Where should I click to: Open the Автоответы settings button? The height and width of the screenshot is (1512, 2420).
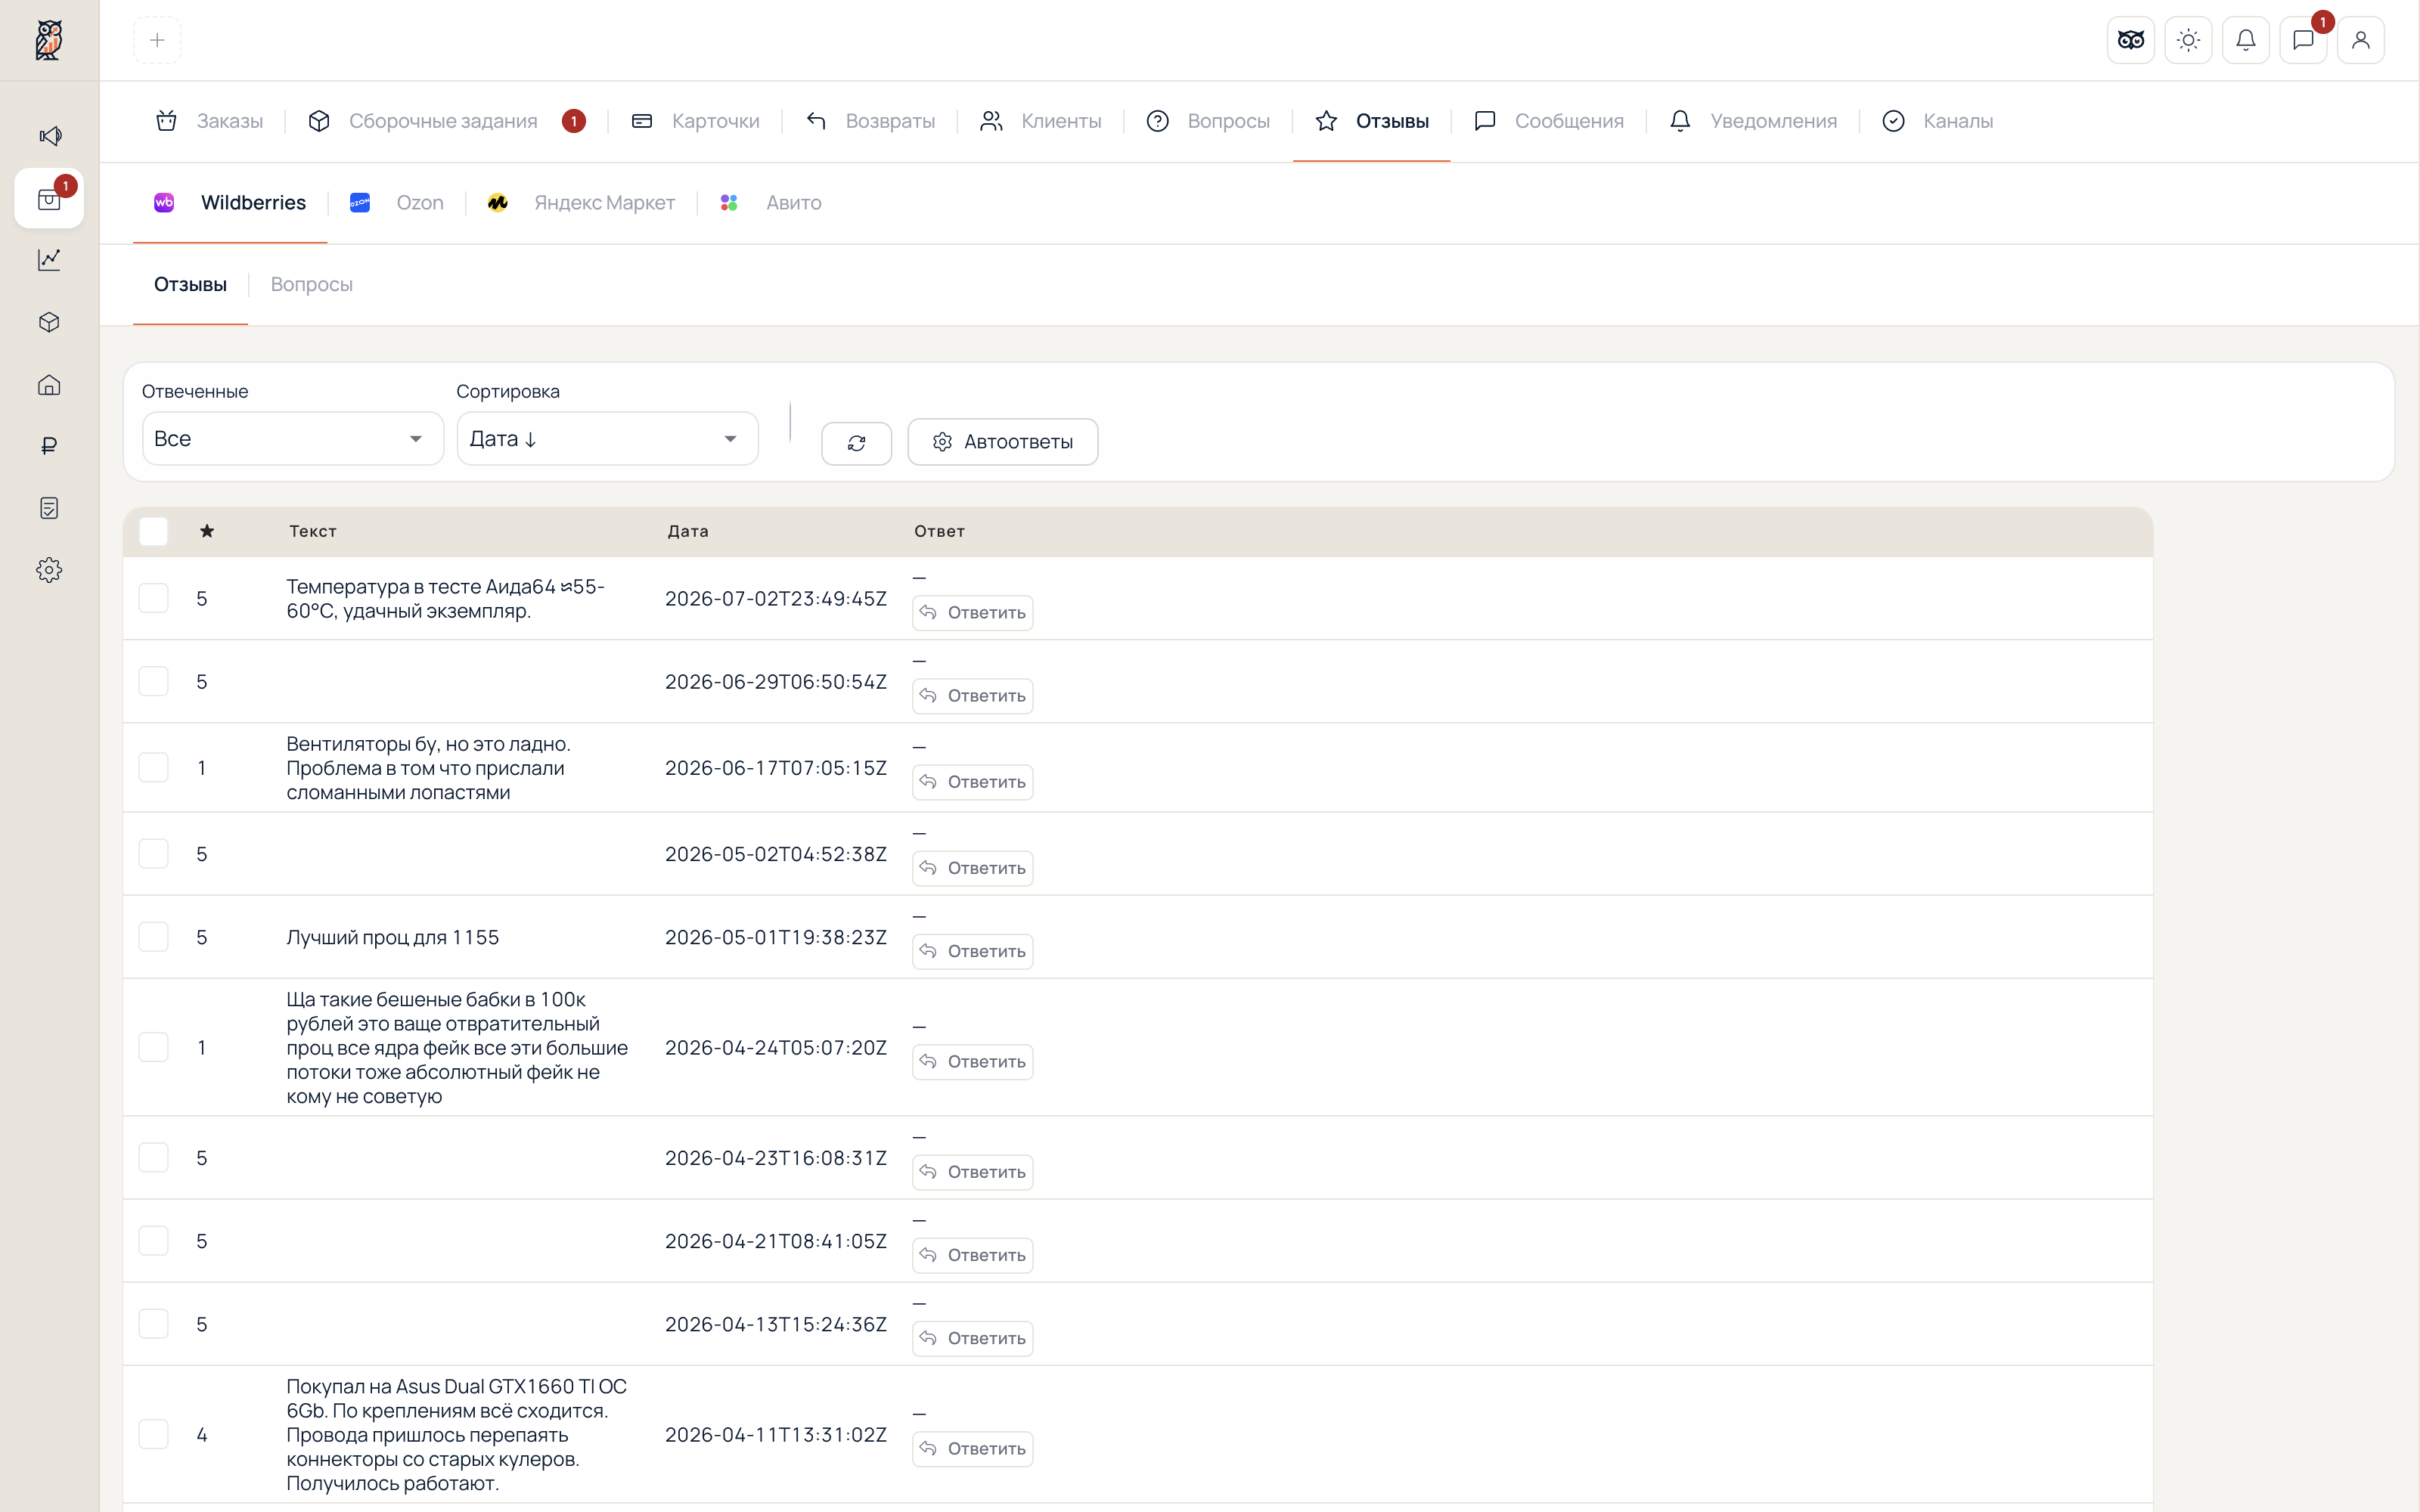(x=1002, y=442)
